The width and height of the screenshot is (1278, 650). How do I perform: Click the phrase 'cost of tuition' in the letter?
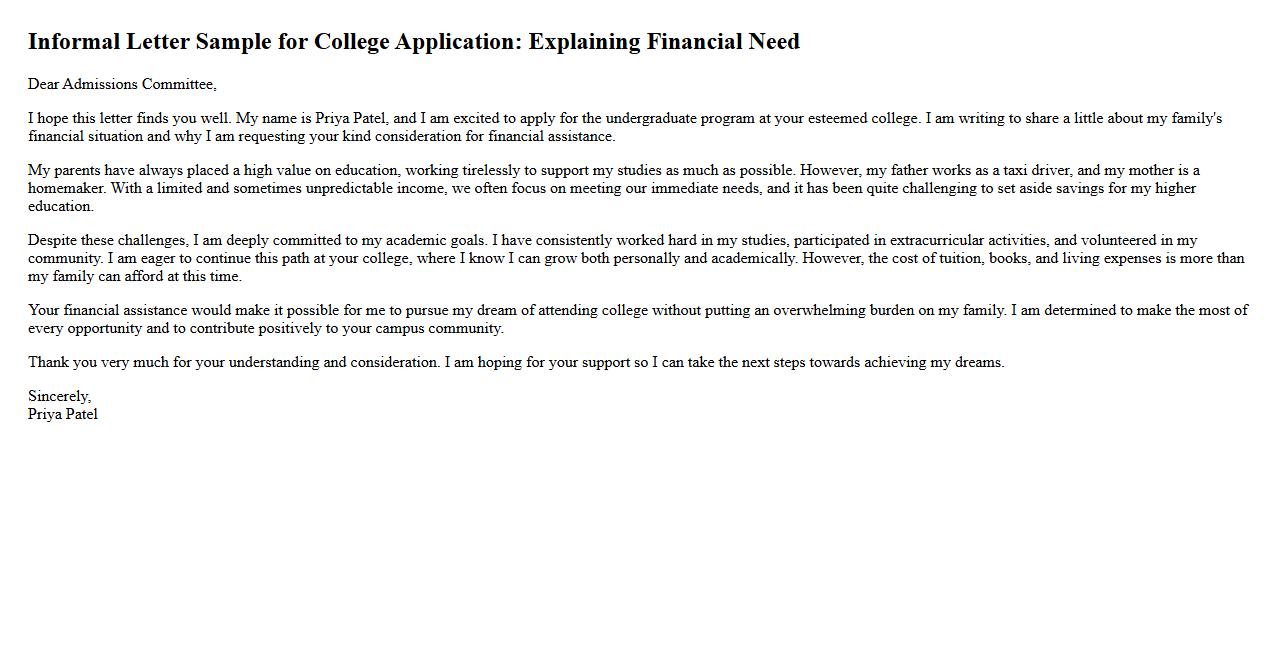[939, 258]
